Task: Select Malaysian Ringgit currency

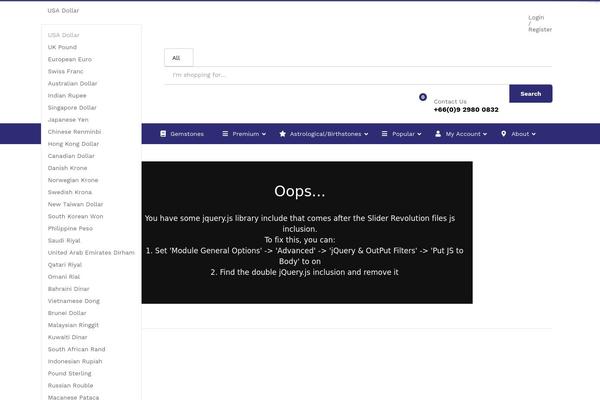Action: (x=73, y=325)
